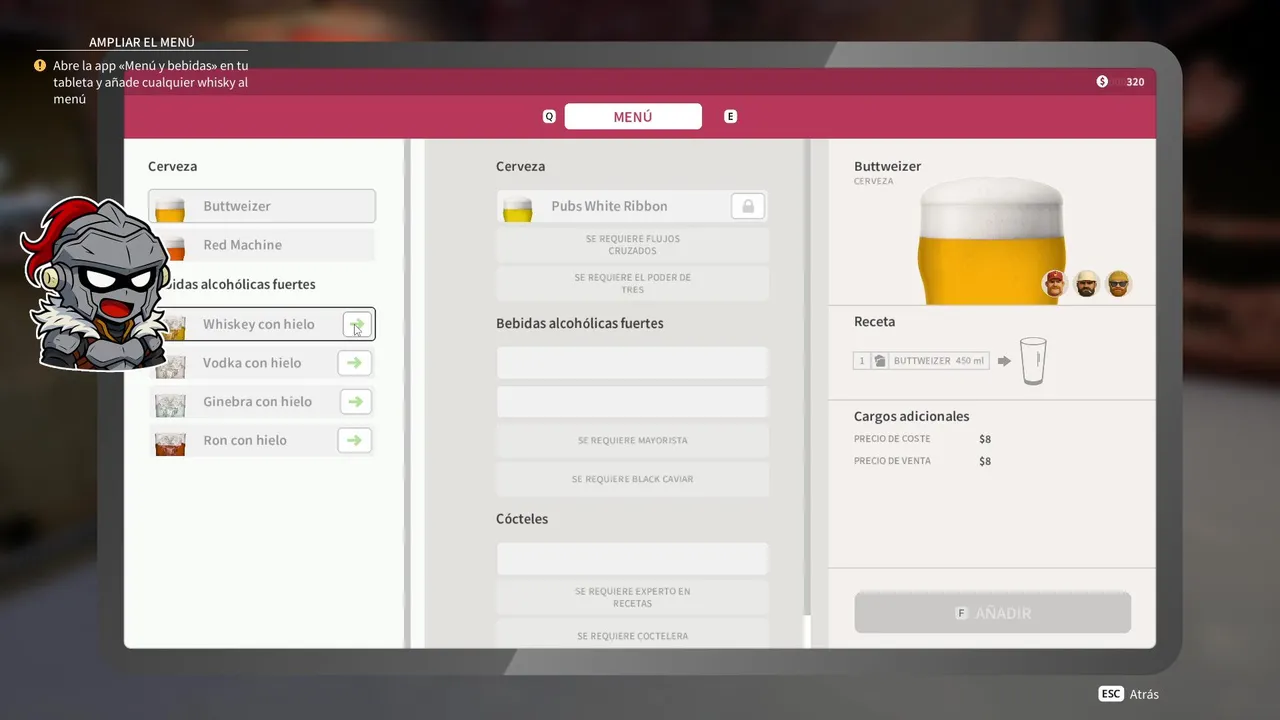Click Cargos adicionales heading
Viewport: 1280px width, 720px height.
[x=911, y=416]
